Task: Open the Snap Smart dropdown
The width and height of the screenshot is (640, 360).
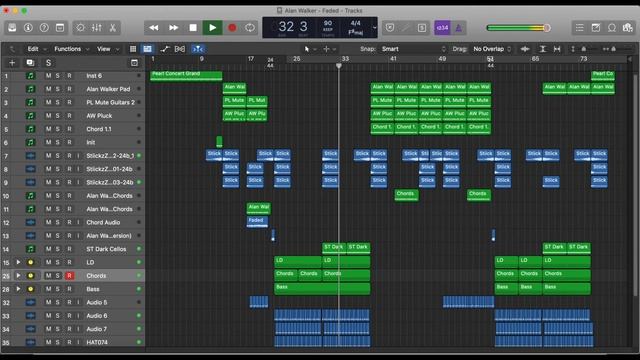Action: [413, 49]
